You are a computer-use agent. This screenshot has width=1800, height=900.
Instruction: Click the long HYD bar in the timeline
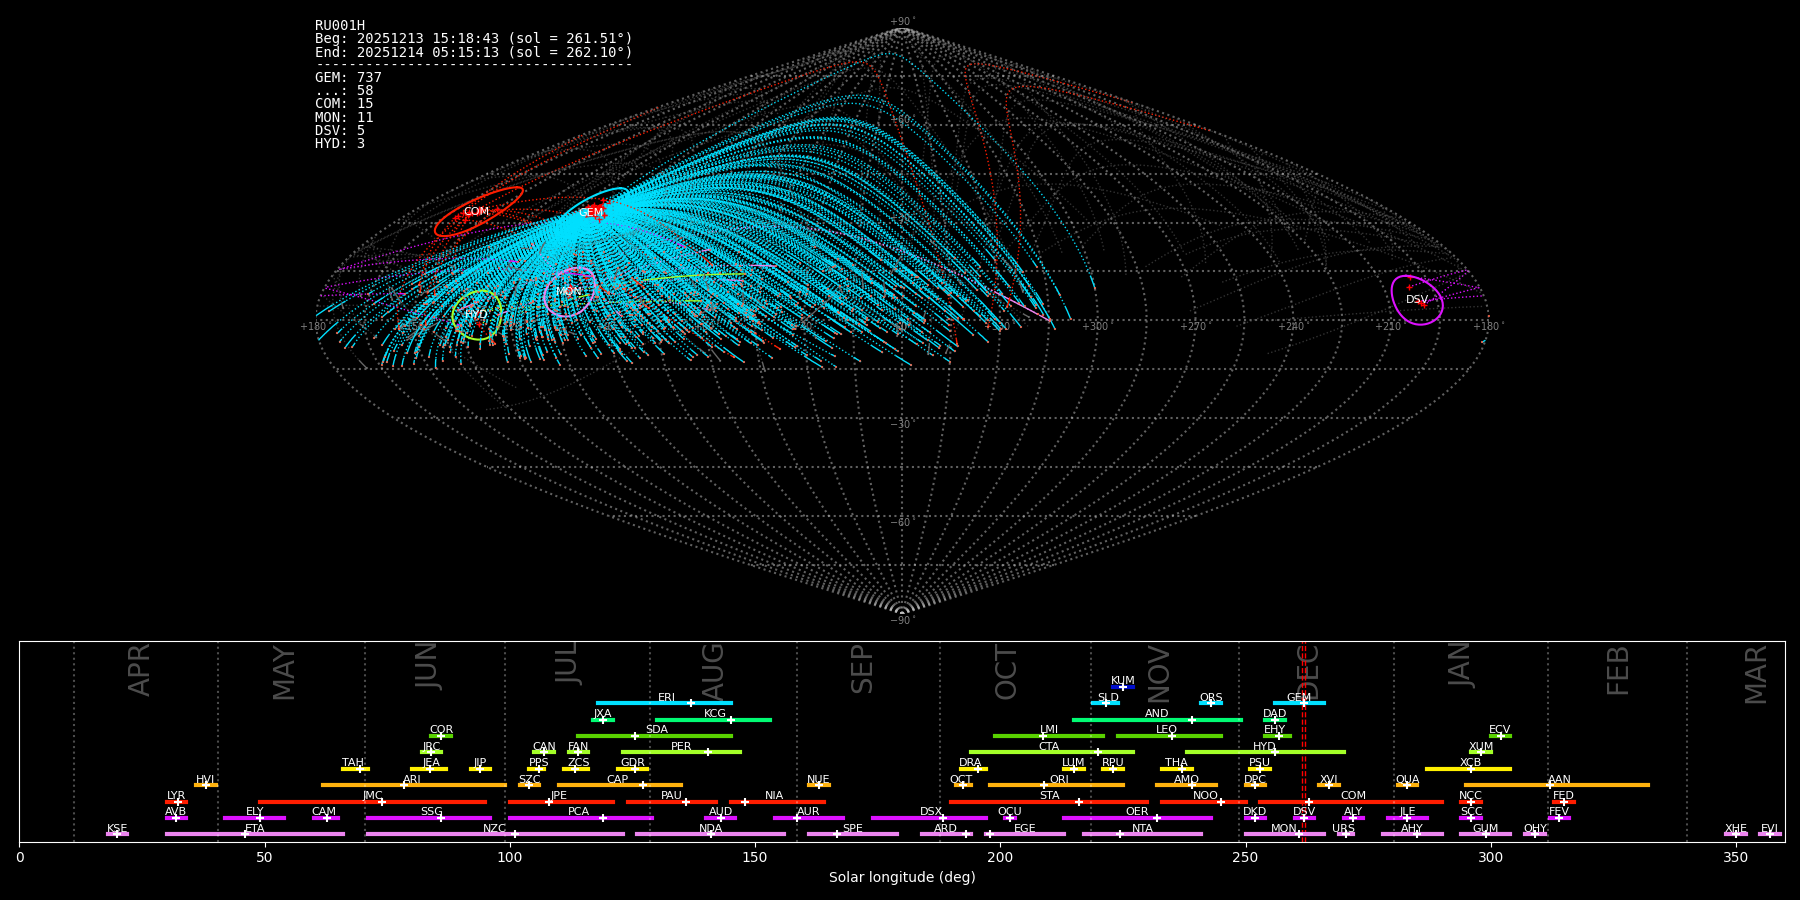coord(1265,752)
